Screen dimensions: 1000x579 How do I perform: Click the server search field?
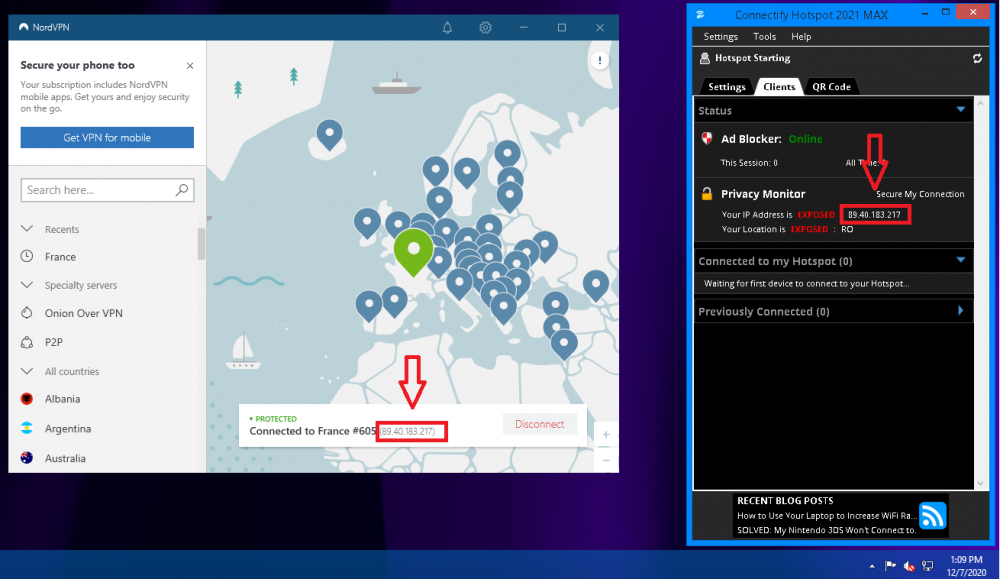[x=98, y=190]
